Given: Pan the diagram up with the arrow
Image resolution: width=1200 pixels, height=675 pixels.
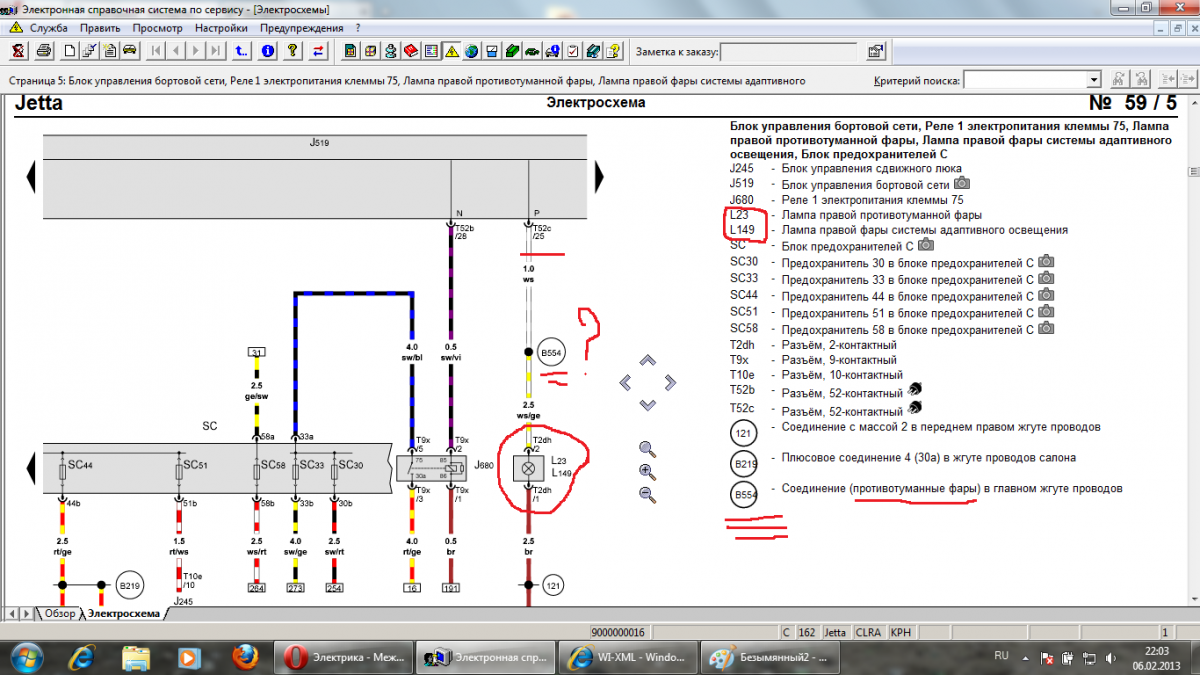Looking at the screenshot, I should coord(647,360).
